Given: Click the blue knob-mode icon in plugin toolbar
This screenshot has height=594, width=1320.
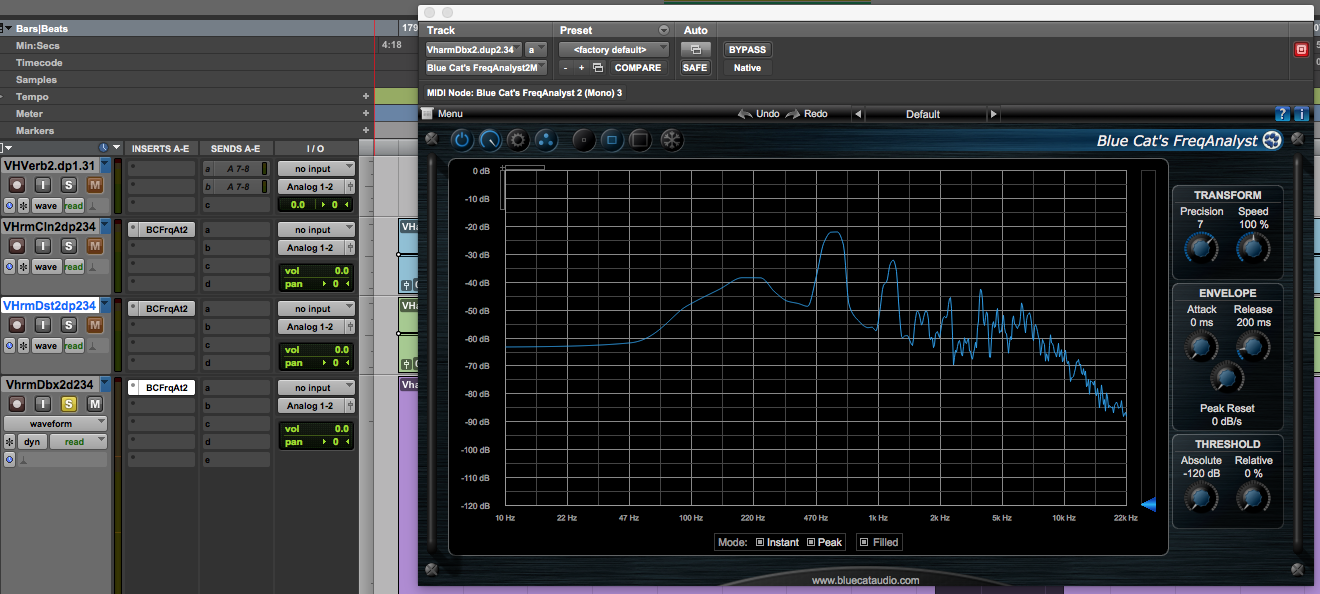Looking at the screenshot, I should [490, 140].
